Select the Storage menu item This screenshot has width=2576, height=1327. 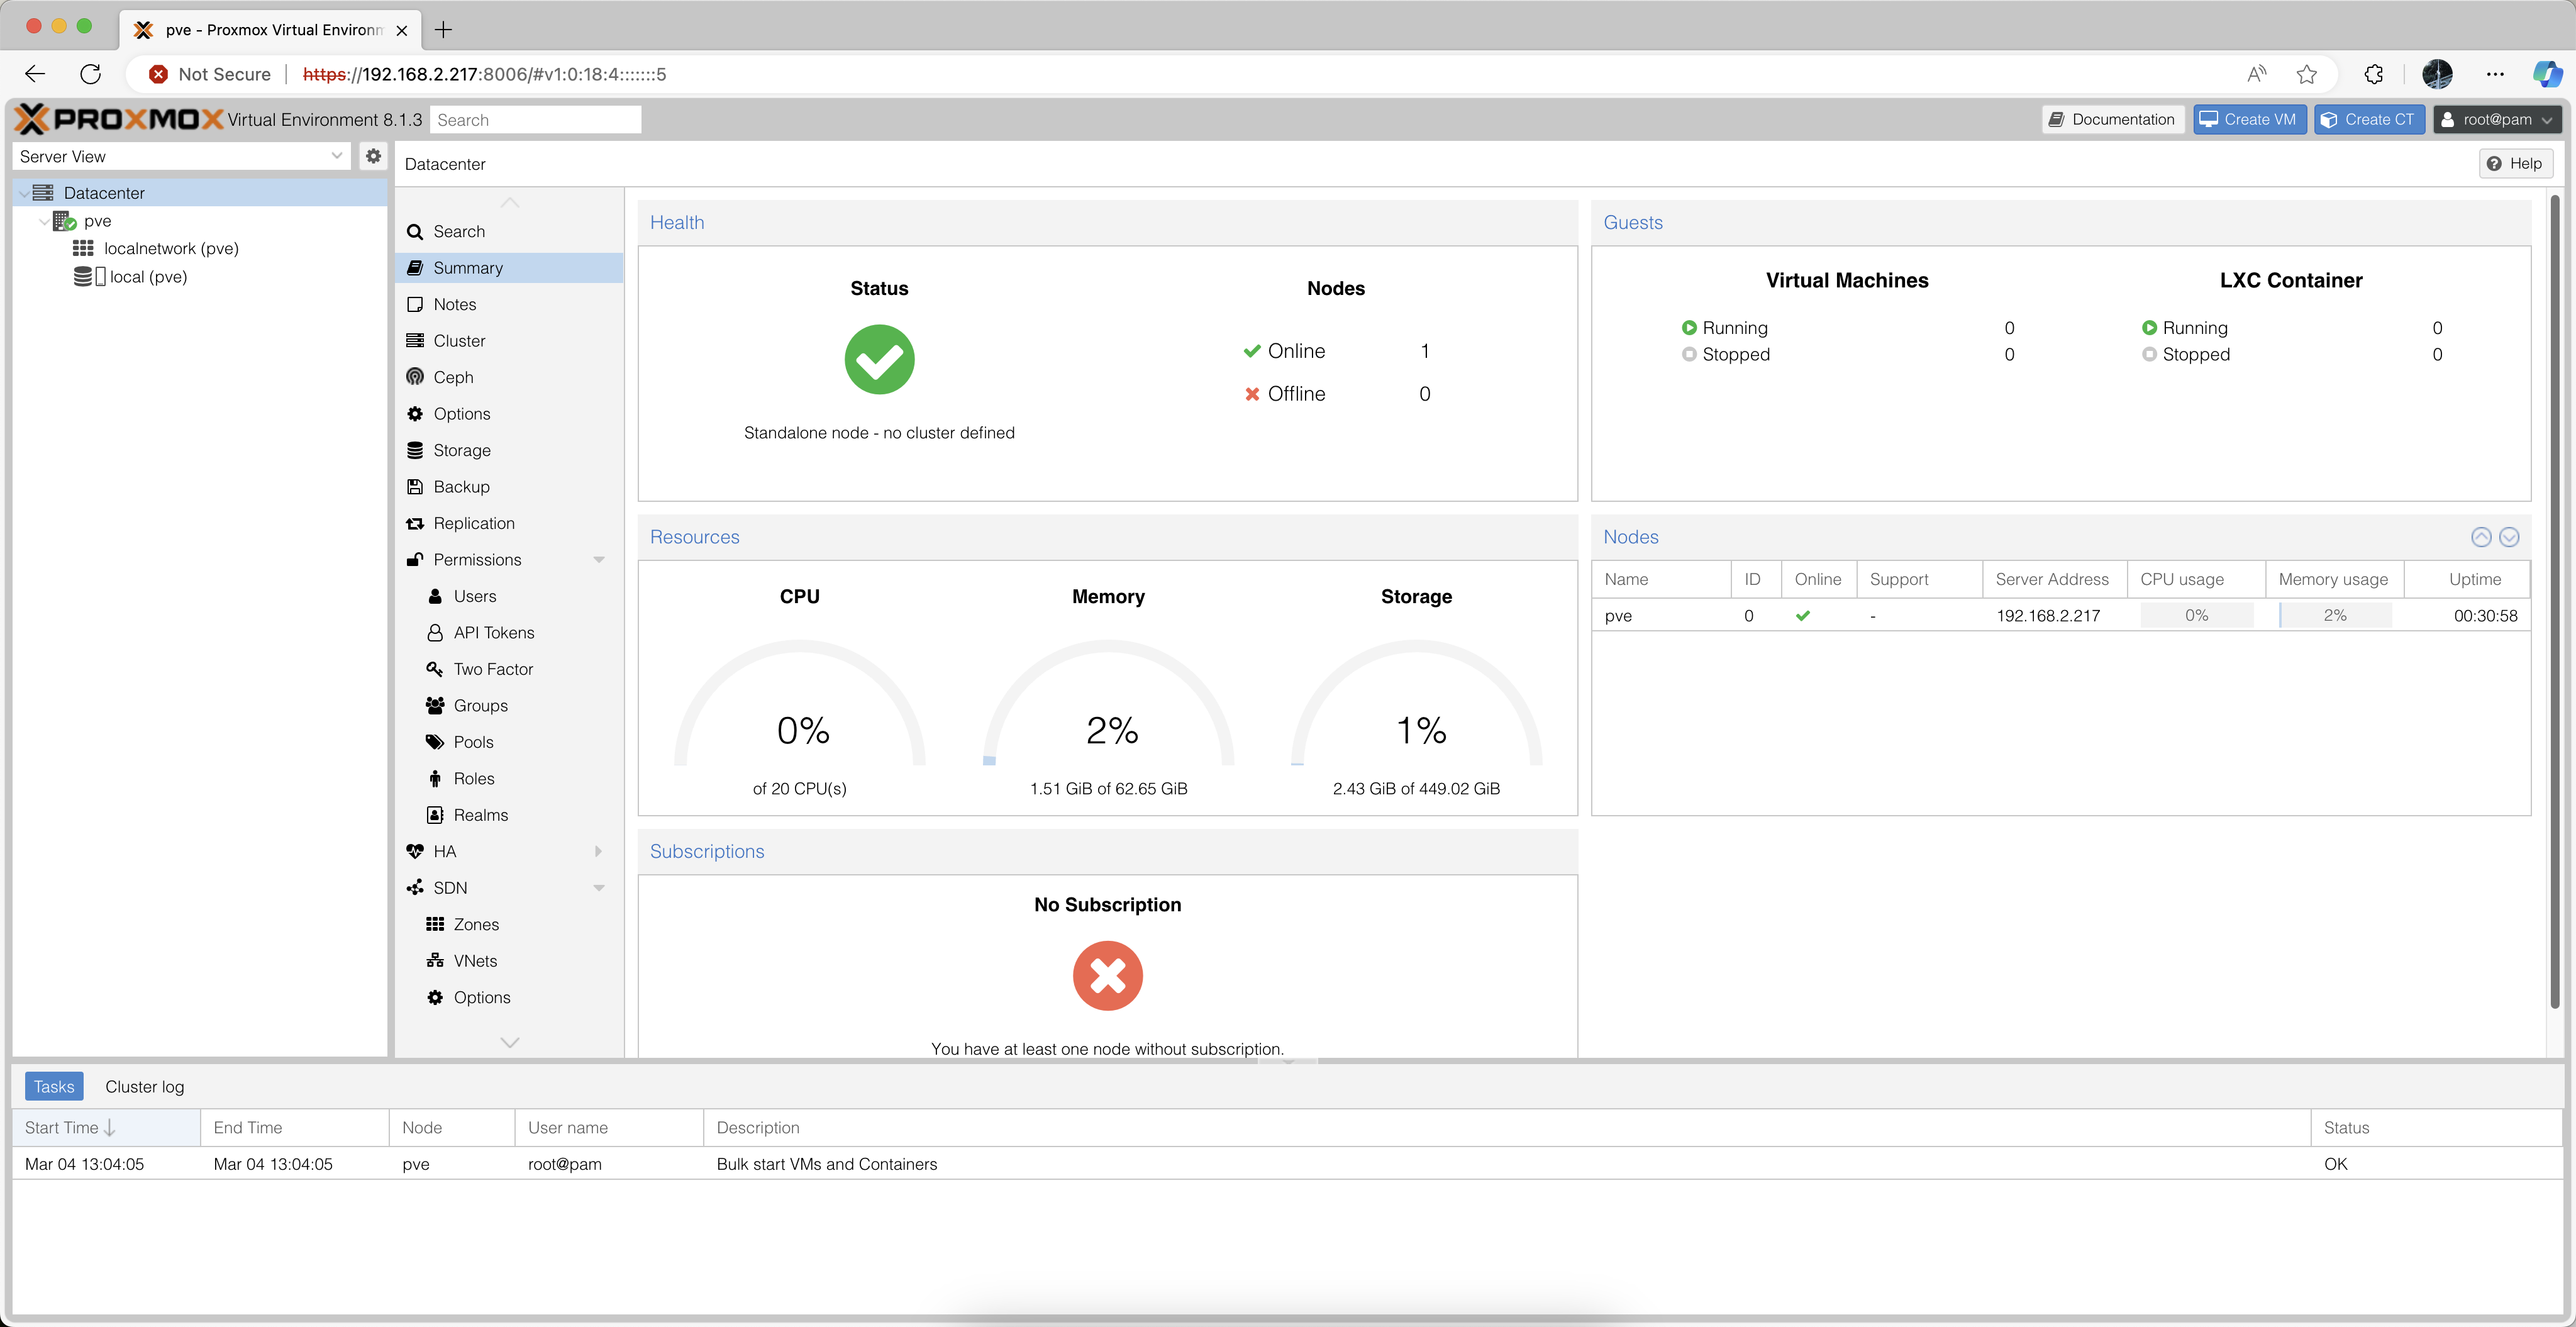[461, 450]
